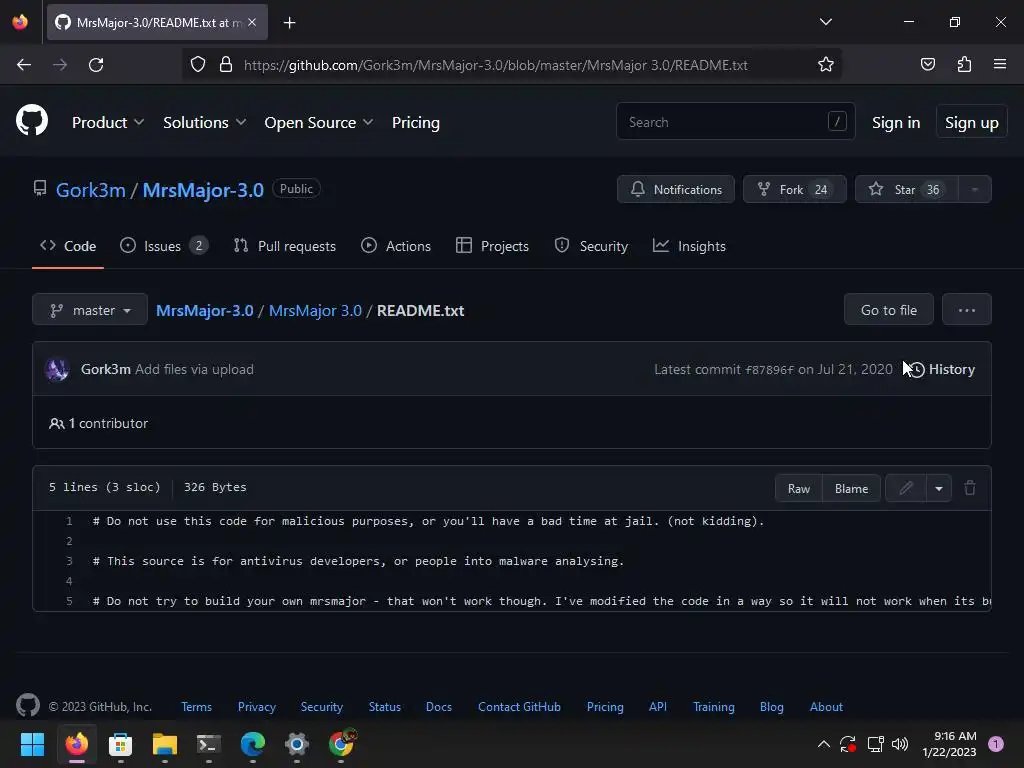The image size is (1024, 768).
Task: Open the Firefox extensions puzzle icon
Action: [964, 65]
